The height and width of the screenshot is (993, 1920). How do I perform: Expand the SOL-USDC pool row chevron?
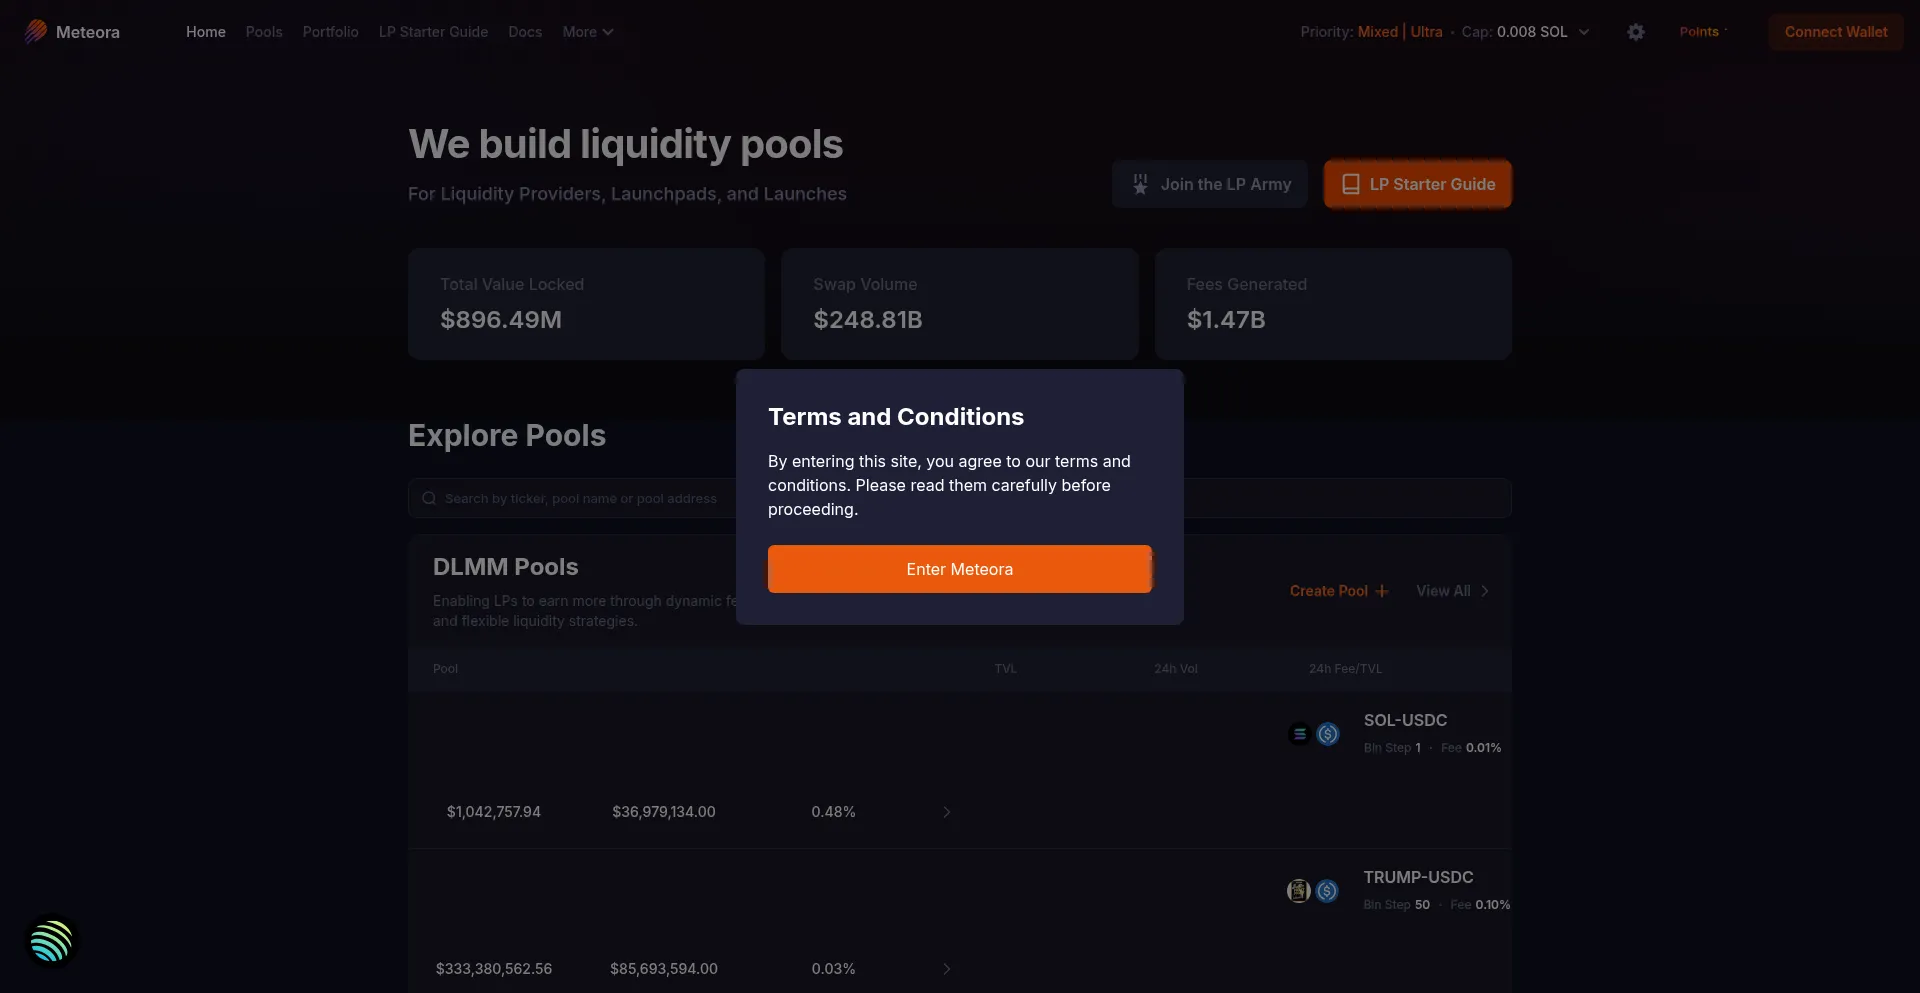[x=946, y=812]
